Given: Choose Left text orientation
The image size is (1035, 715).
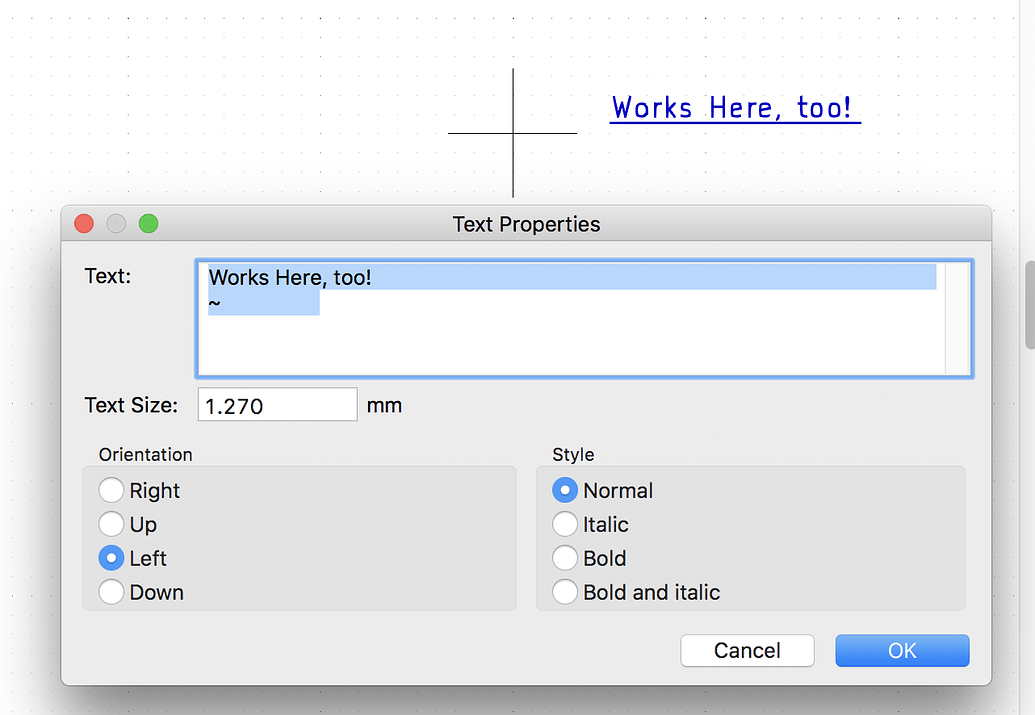Looking at the screenshot, I should pos(112,558).
